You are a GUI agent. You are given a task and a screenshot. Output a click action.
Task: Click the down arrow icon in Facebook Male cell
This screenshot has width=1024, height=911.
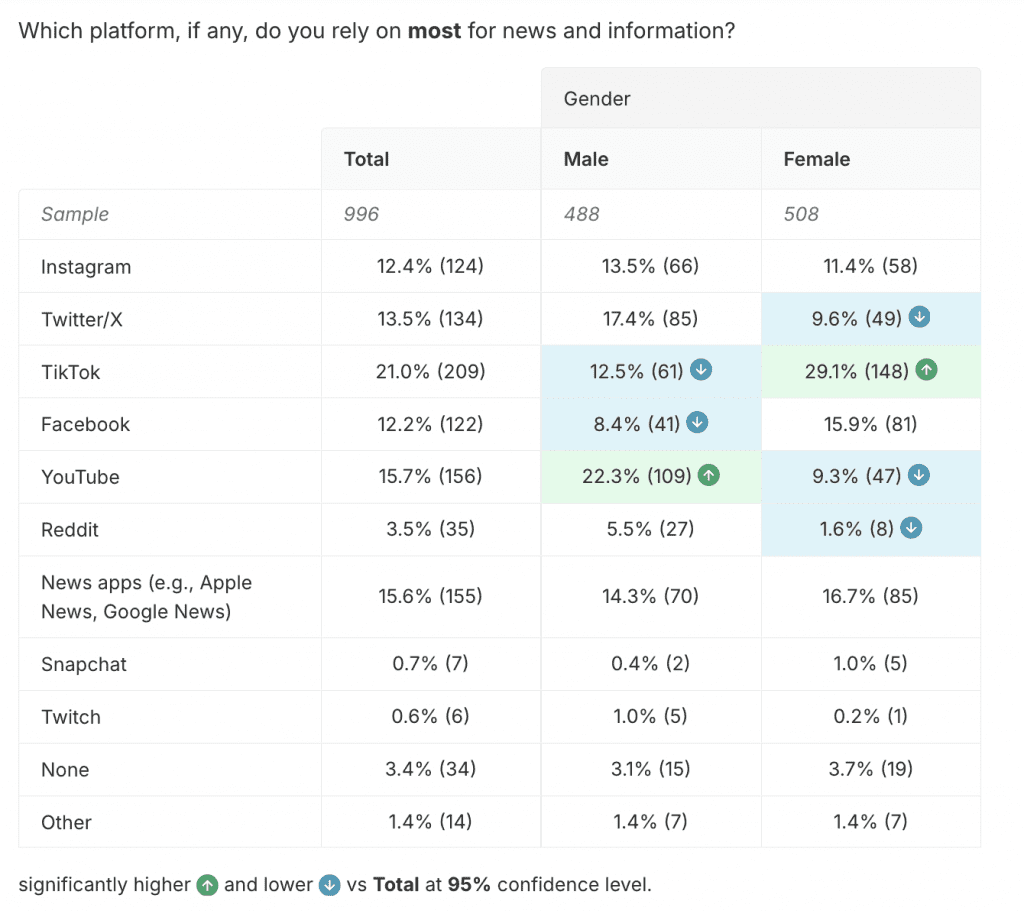698,423
